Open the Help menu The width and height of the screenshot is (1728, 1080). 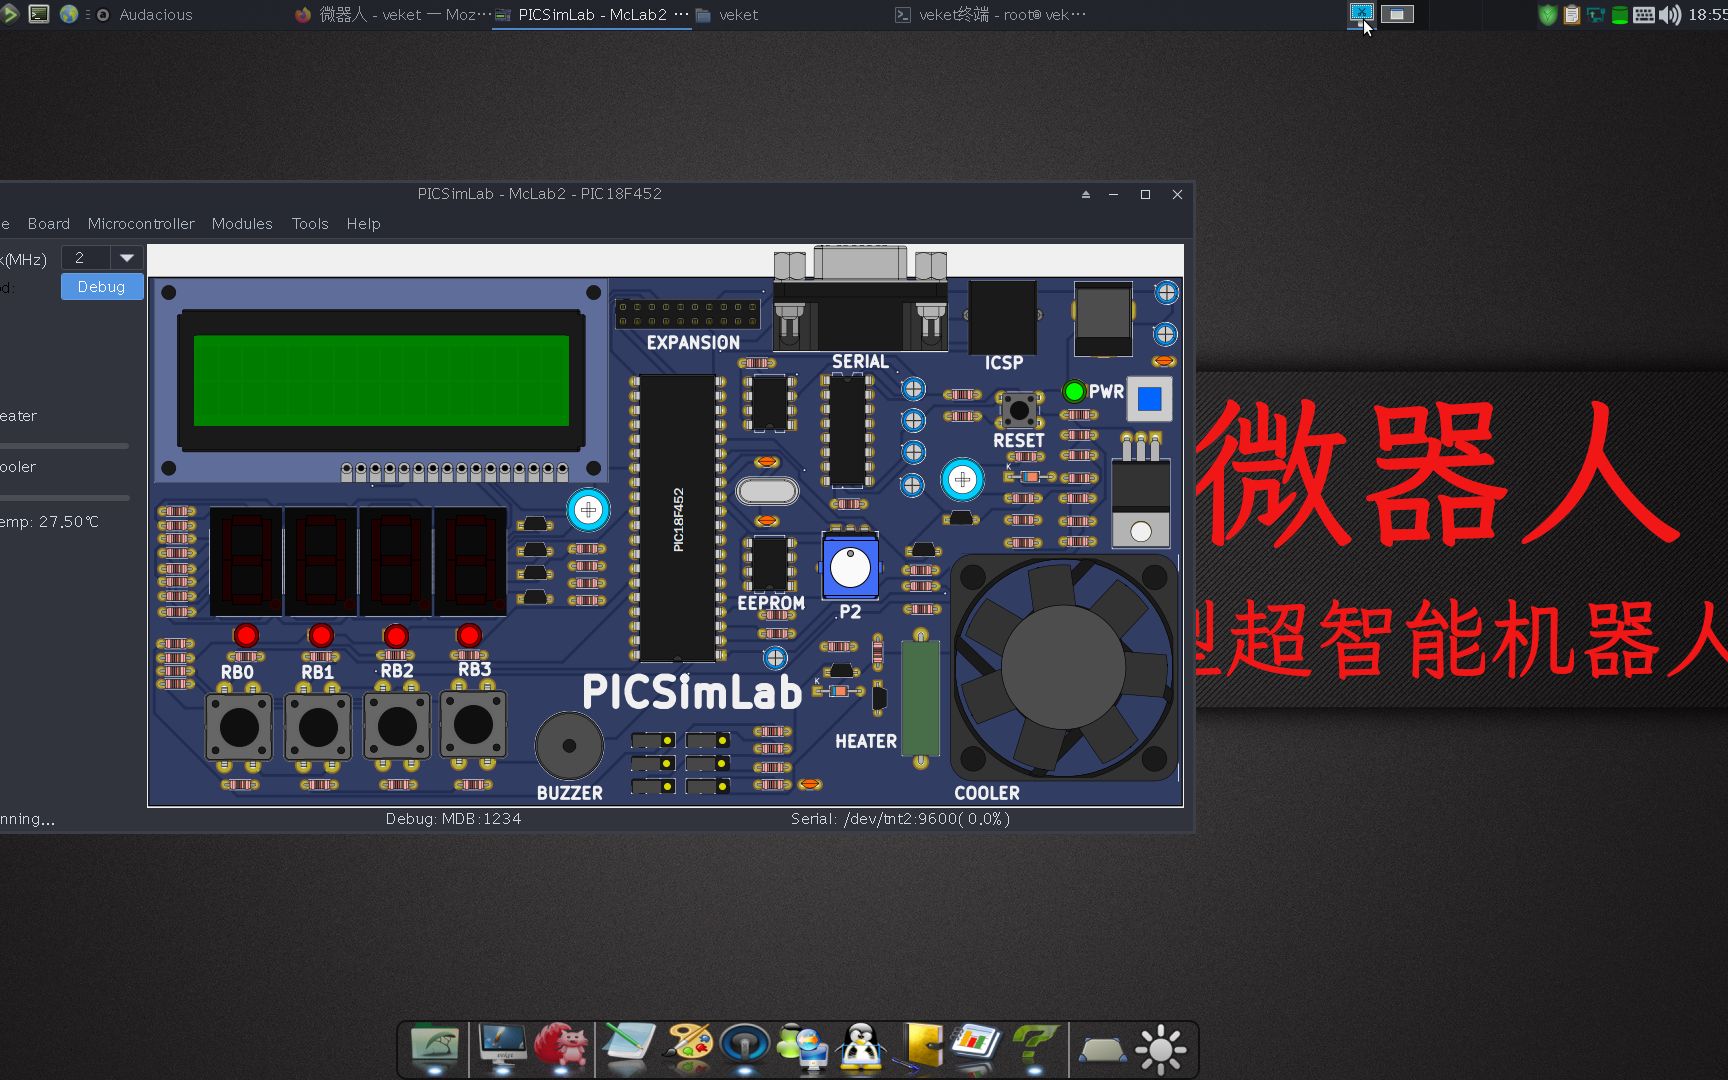point(363,224)
